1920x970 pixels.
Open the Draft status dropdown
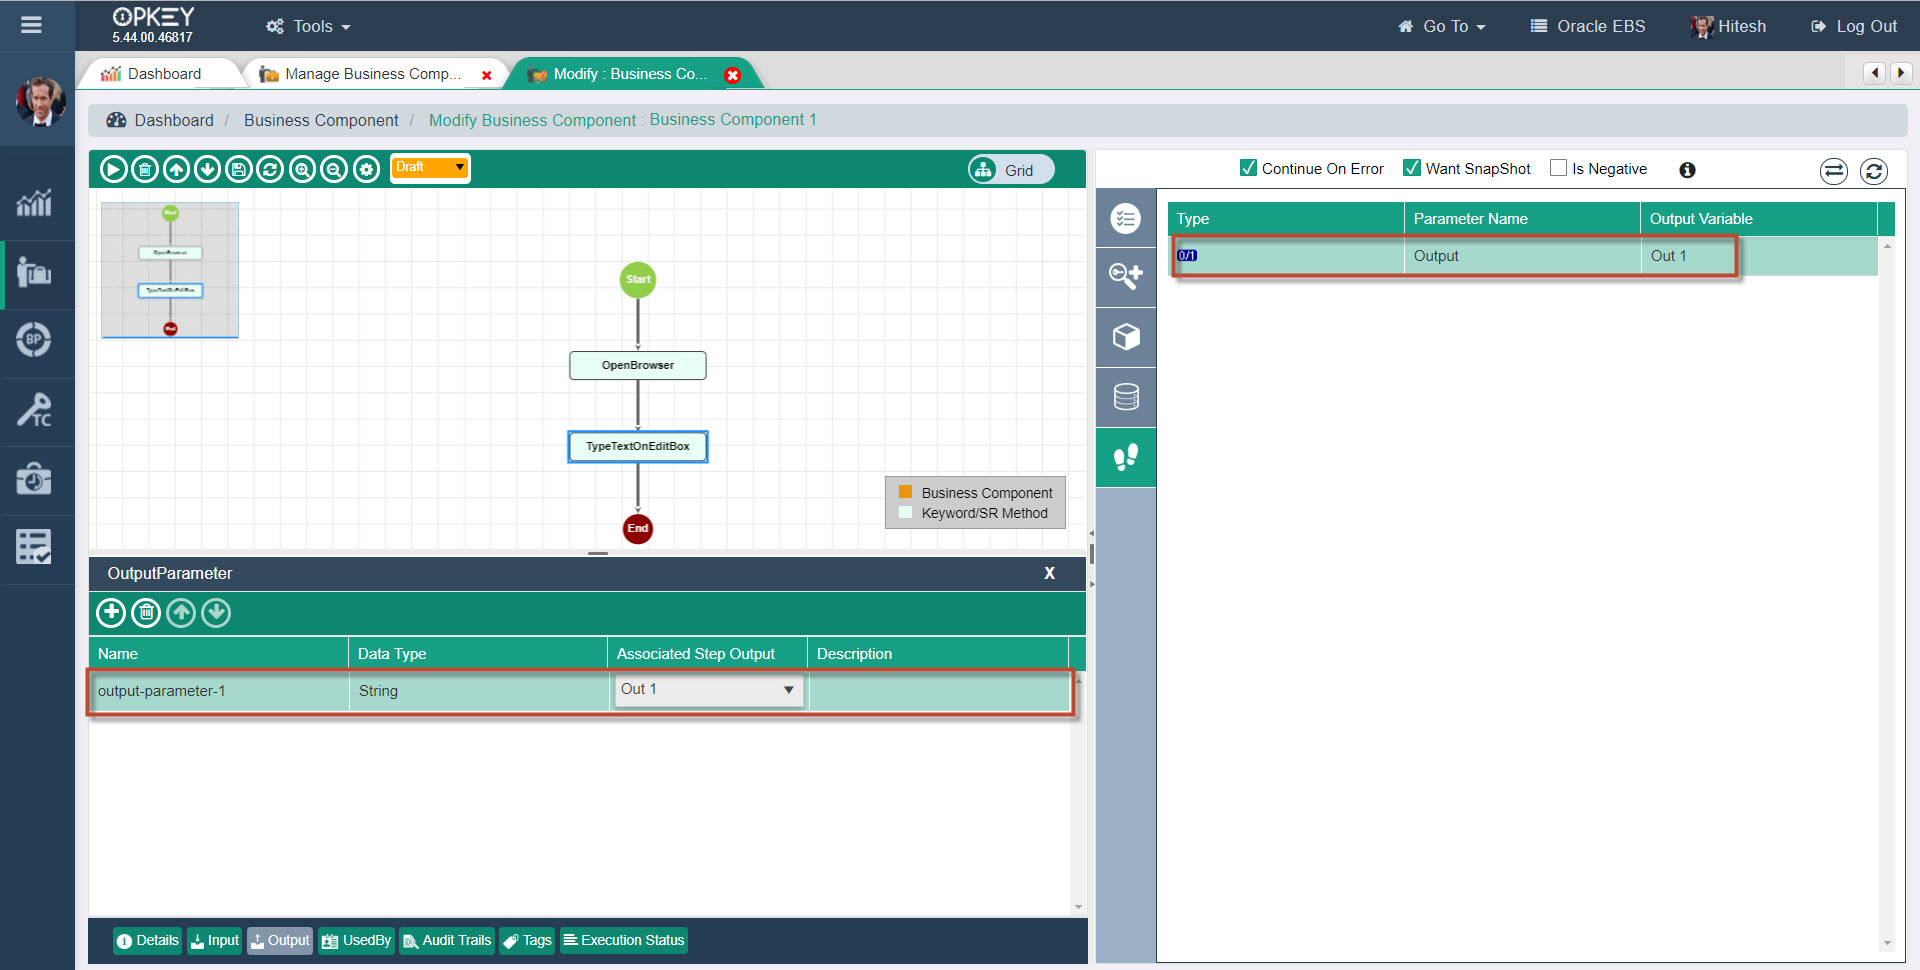coord(430,168)
